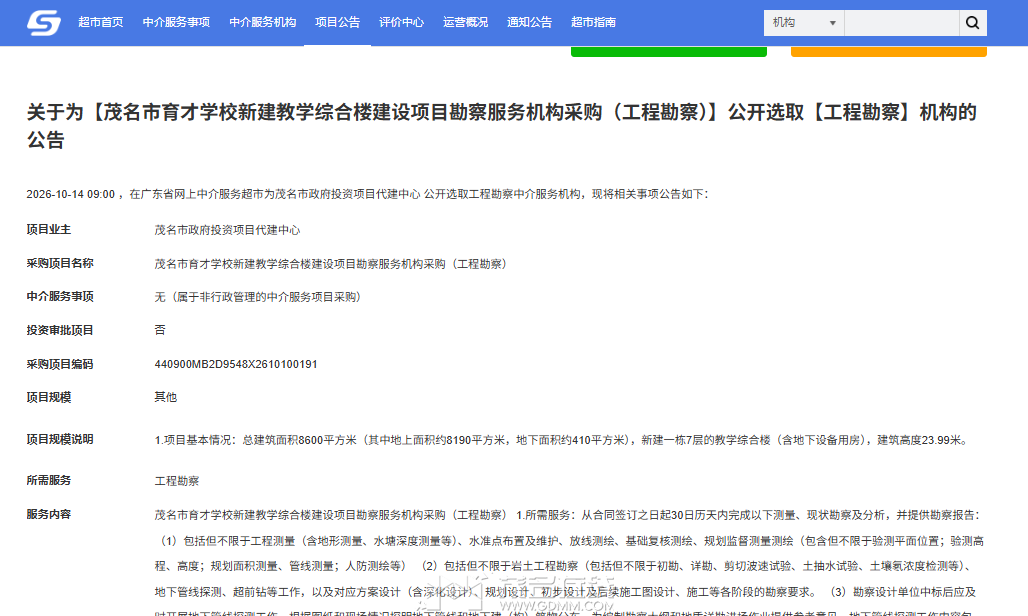Click the 其他 value beside 项目规模
The height and width of the screenshot is (616, 1028).
coord(166,397)
